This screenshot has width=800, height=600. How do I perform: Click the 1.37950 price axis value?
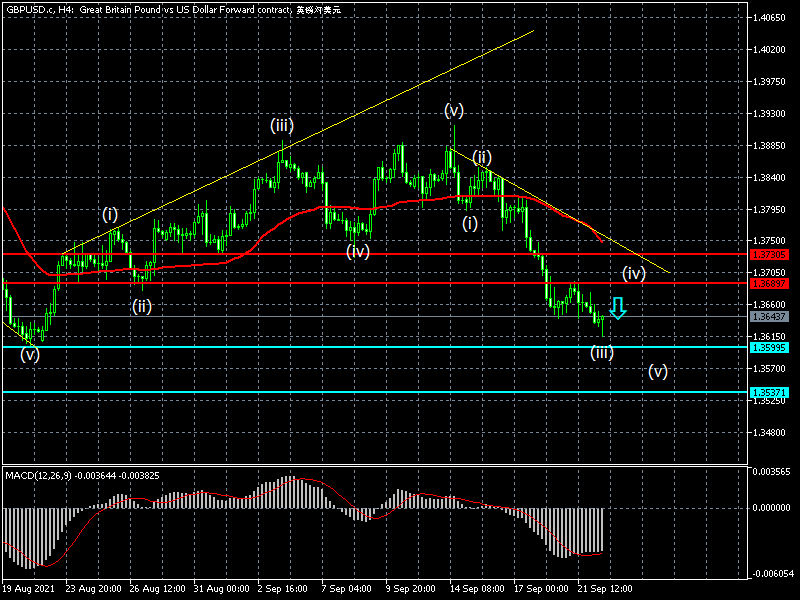coord(769,210)
